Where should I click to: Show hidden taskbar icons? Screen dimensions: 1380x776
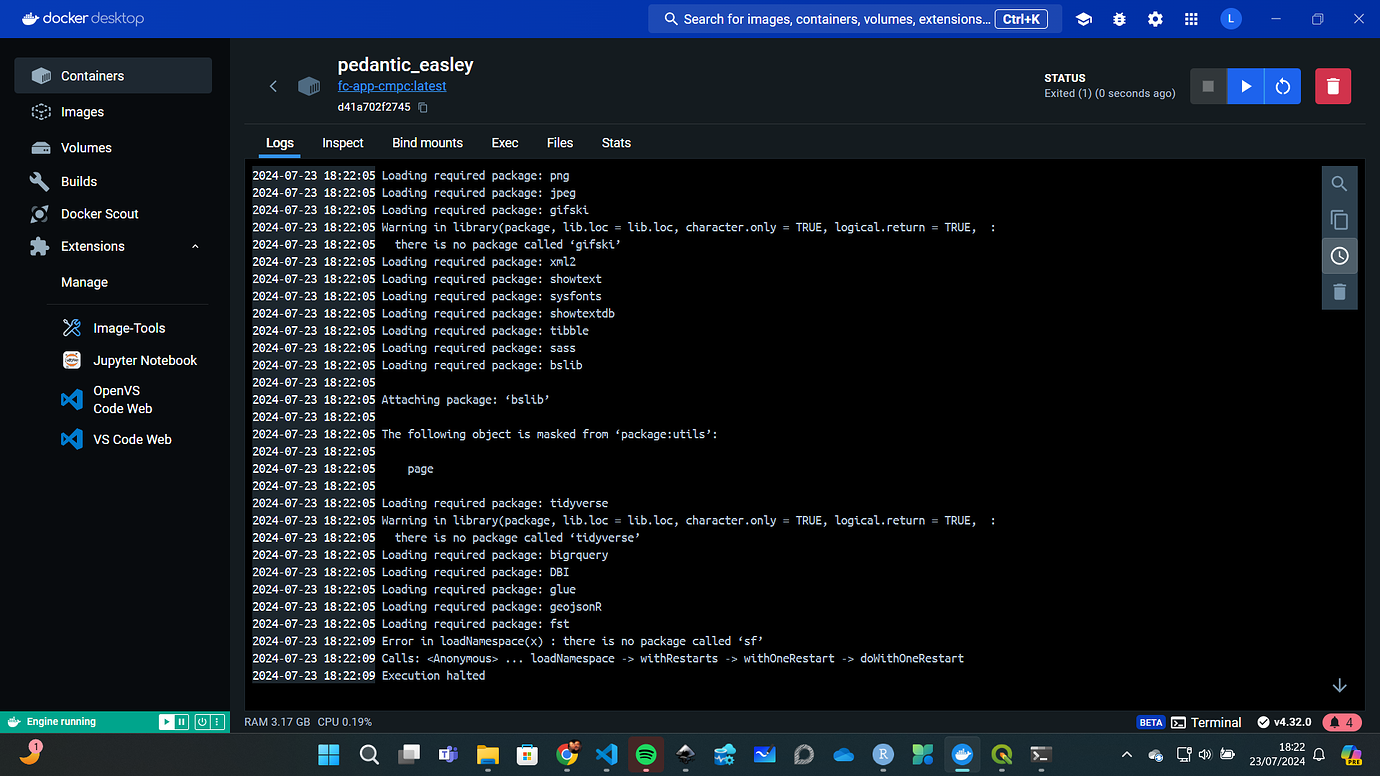click(x=1126, y=754)
